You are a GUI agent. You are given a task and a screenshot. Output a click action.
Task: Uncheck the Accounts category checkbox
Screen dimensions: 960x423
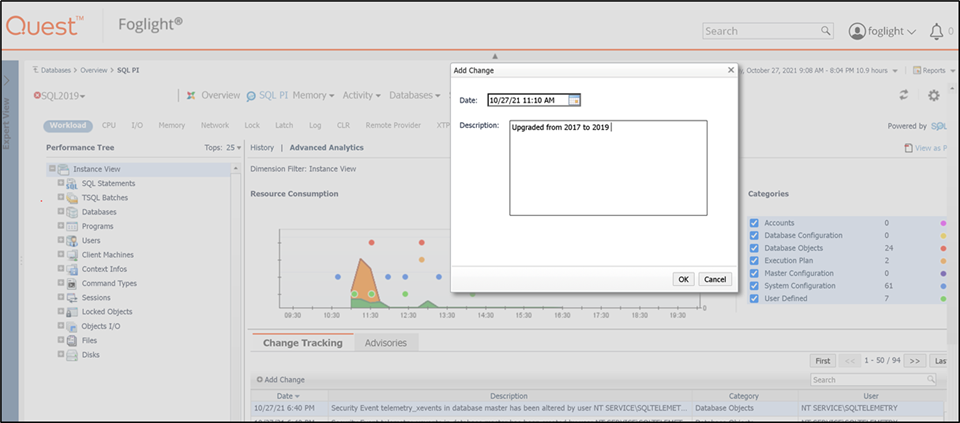pos(754,223)
